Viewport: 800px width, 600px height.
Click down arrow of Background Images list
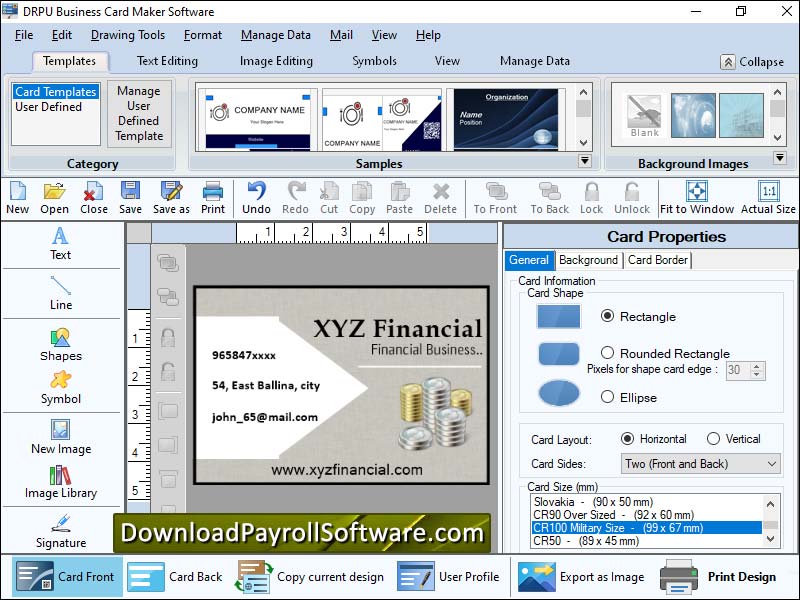(777, 137)
